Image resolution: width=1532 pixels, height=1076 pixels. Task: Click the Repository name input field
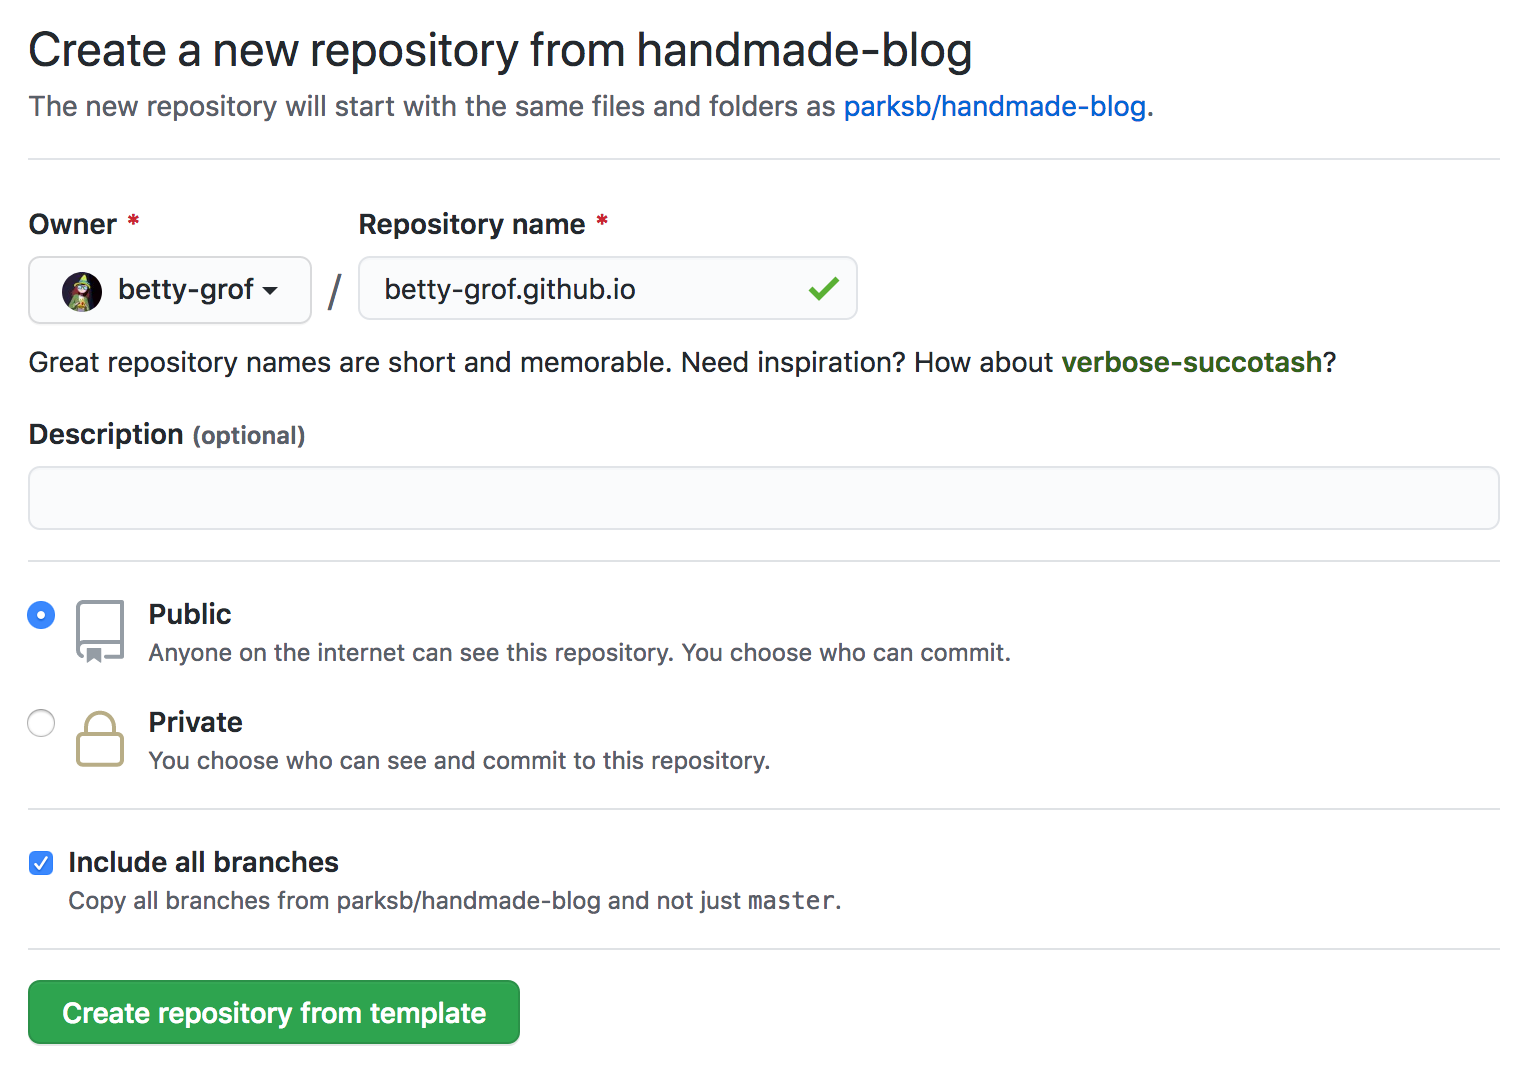tap(607, 289)
